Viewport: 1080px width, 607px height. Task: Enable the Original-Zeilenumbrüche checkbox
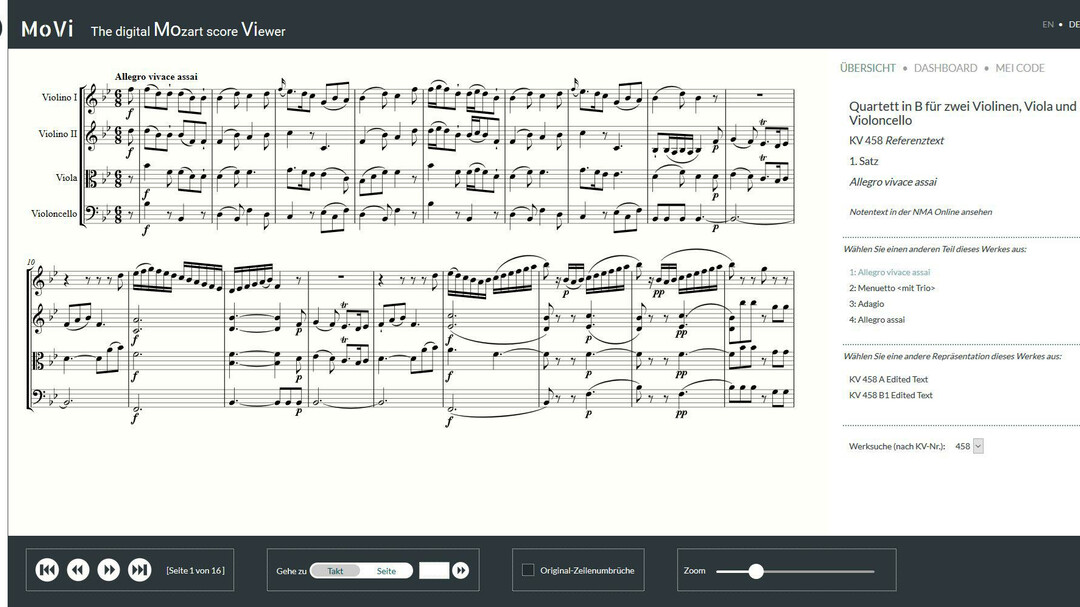527,568
